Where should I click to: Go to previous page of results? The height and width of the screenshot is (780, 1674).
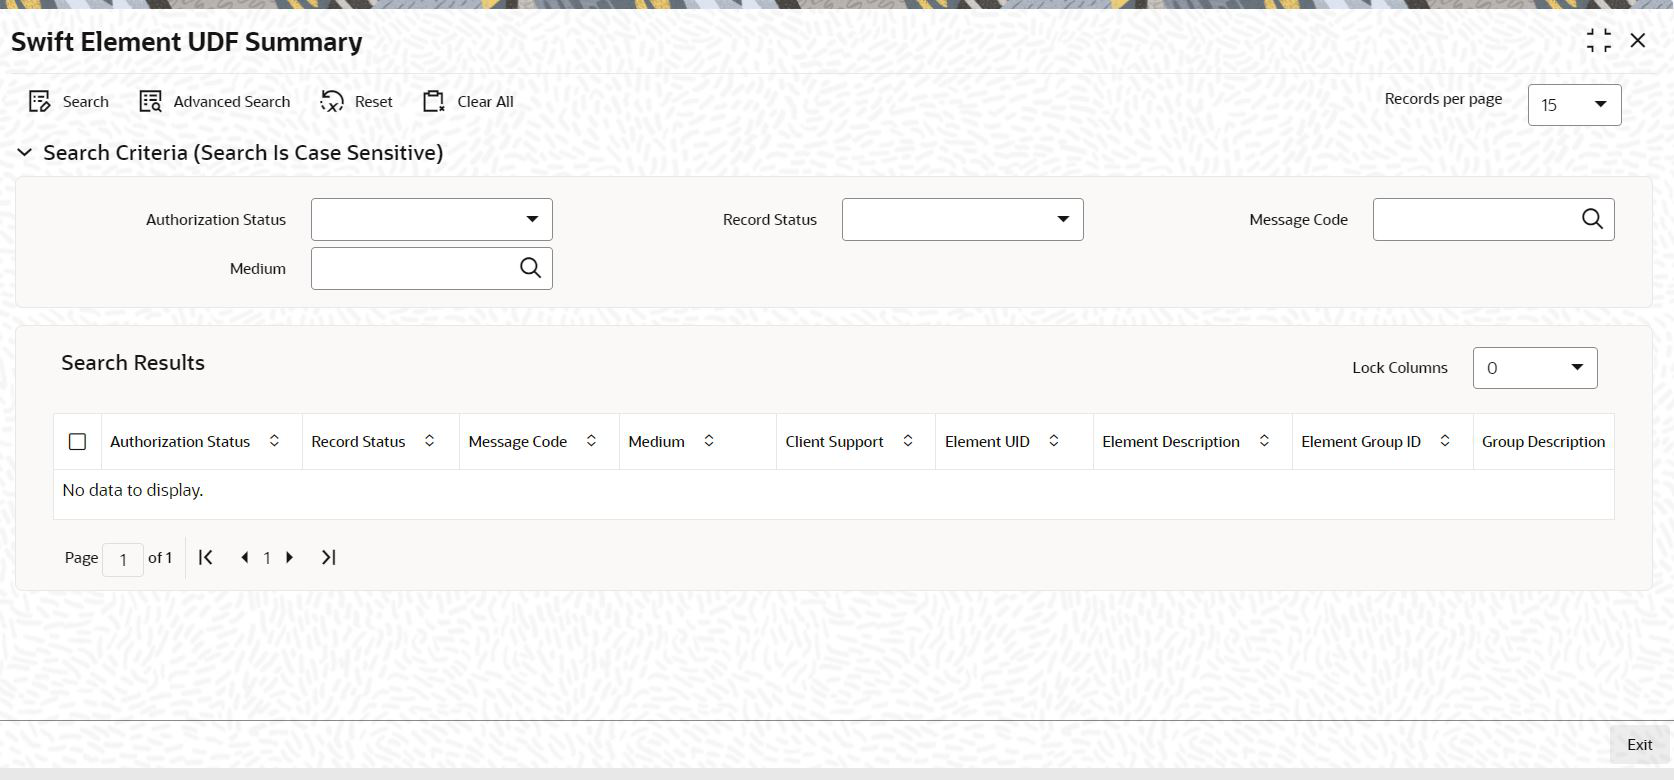(x=245, y=557)
